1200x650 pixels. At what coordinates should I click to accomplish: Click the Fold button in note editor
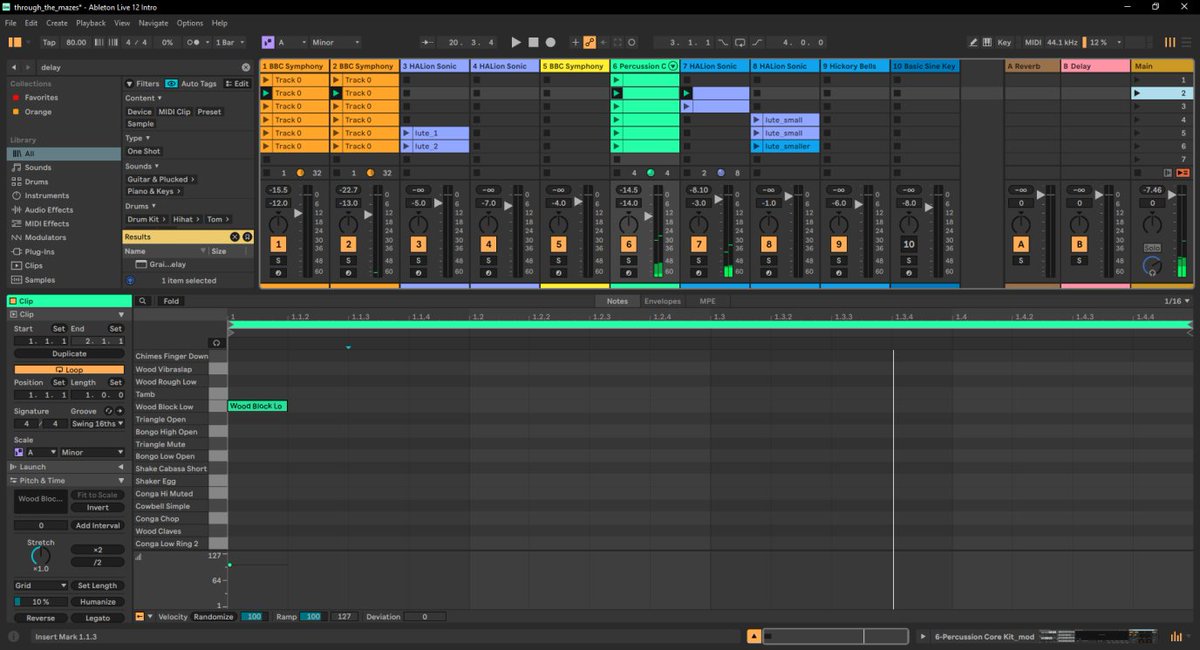point(171,301)
